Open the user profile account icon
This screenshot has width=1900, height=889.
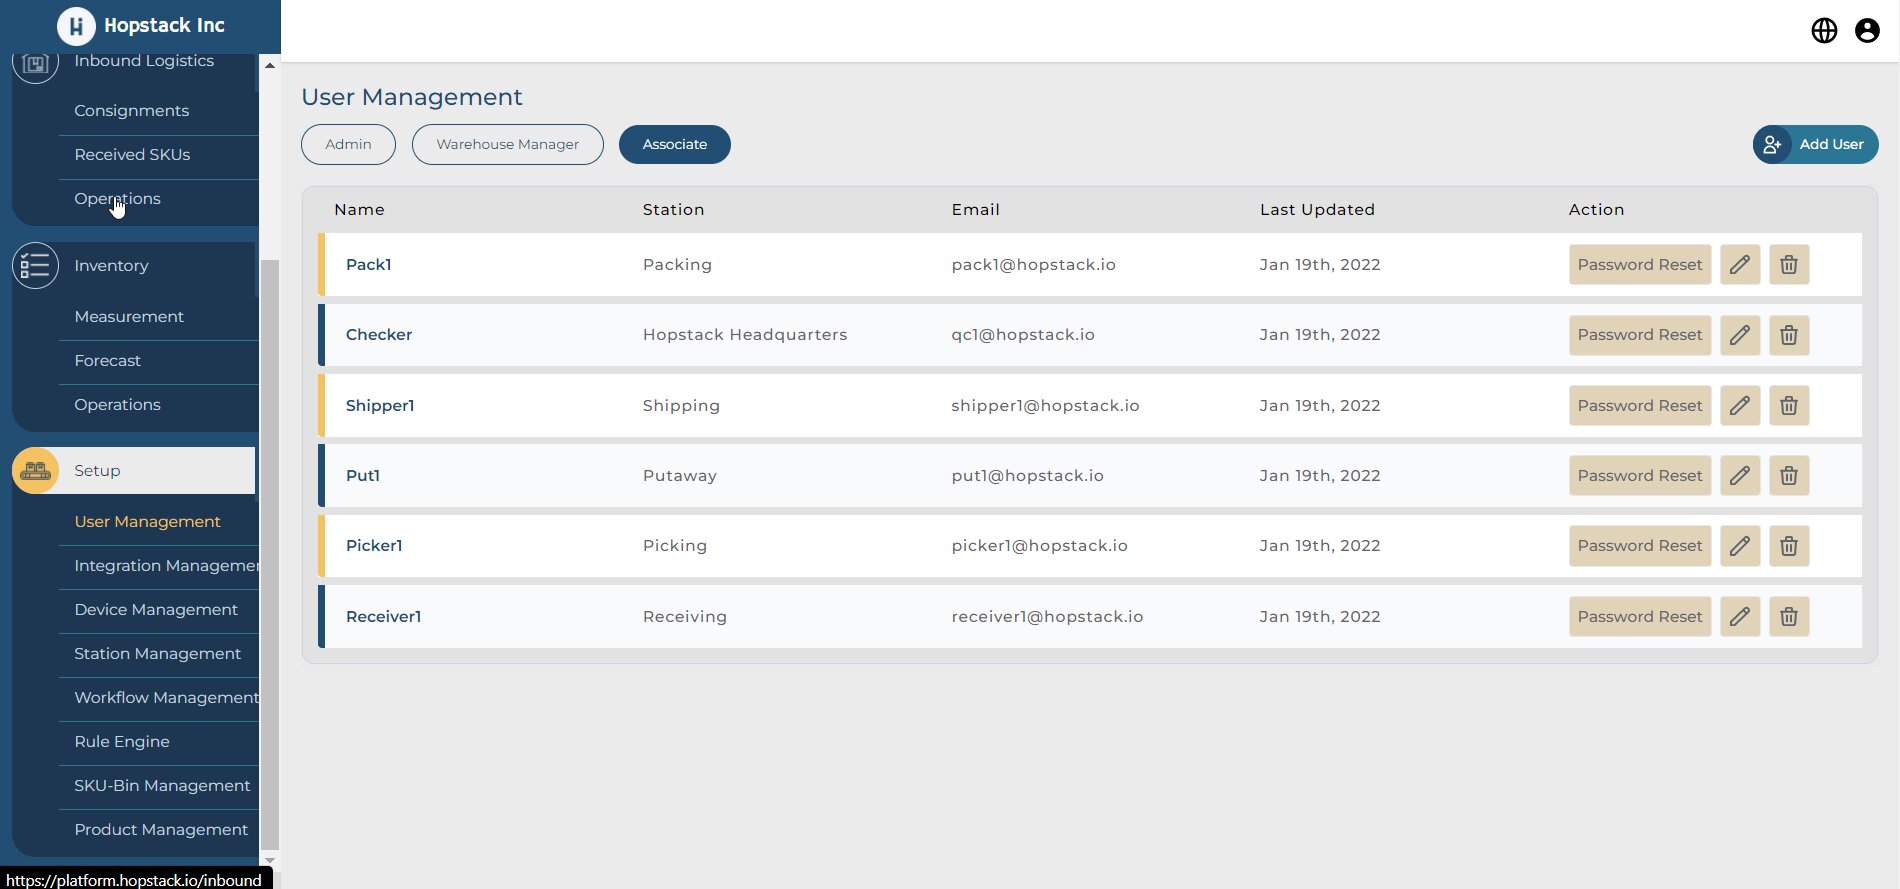point(1867,31)
